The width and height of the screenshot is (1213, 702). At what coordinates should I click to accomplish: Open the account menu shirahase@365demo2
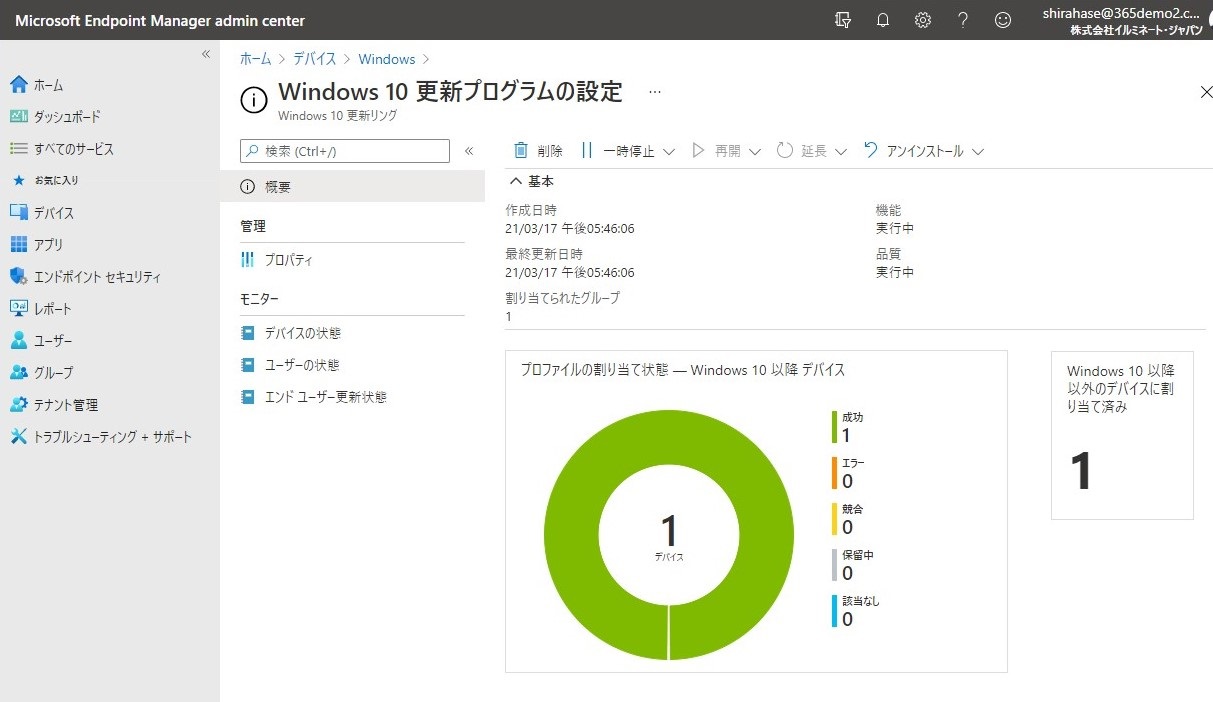1120,20
